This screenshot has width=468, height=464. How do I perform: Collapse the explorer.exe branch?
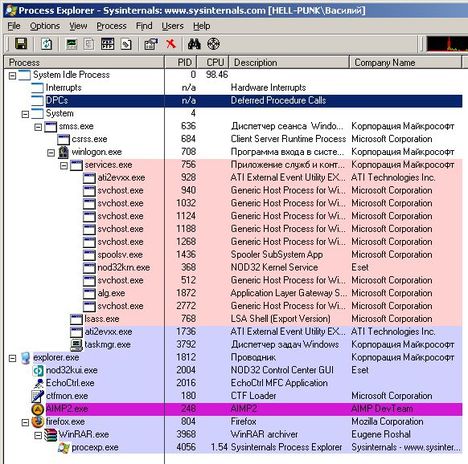coord(12,358)
